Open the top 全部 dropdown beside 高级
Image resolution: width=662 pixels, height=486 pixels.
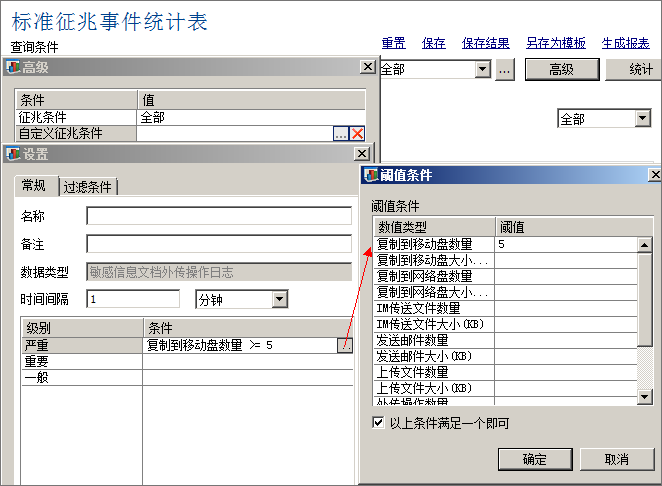pyautogui.click(x=483, y=69)
